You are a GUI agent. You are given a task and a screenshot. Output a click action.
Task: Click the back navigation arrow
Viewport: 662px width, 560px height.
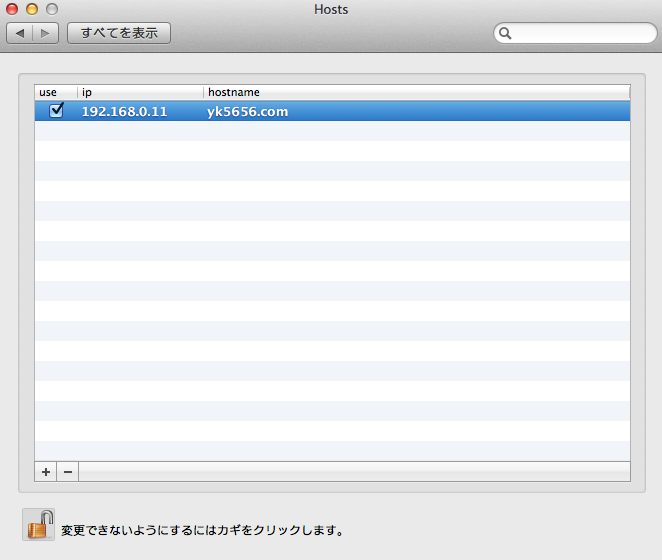(20, 33)
